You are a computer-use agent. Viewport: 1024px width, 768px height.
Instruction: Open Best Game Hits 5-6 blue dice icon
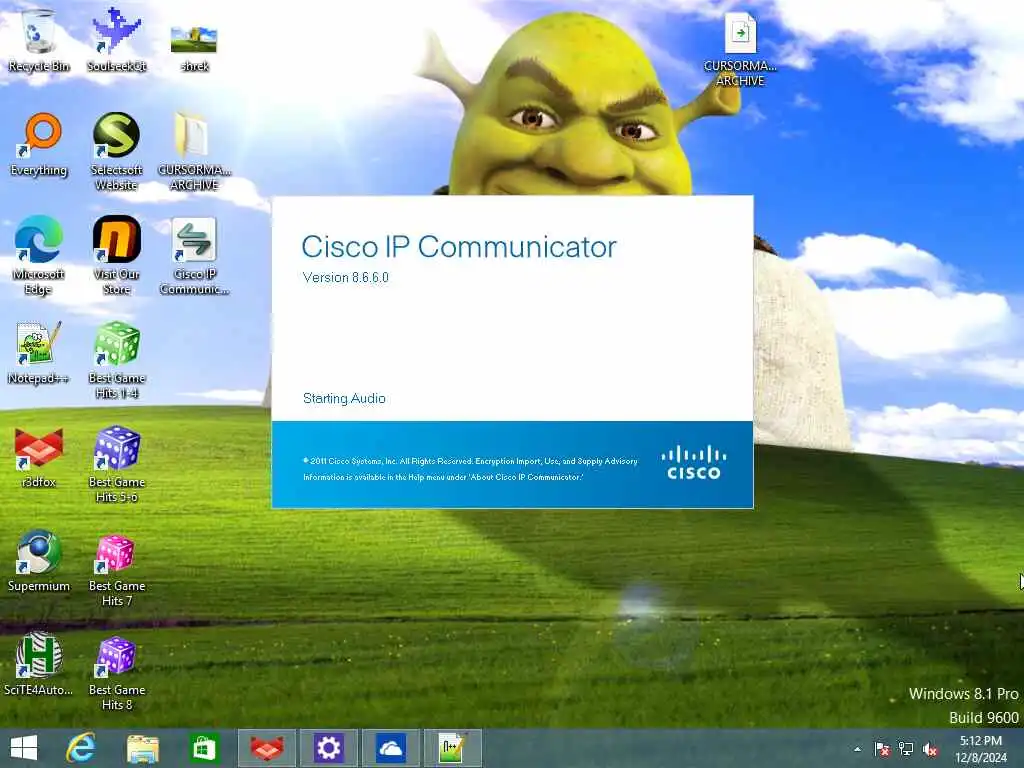coord(116,464)
